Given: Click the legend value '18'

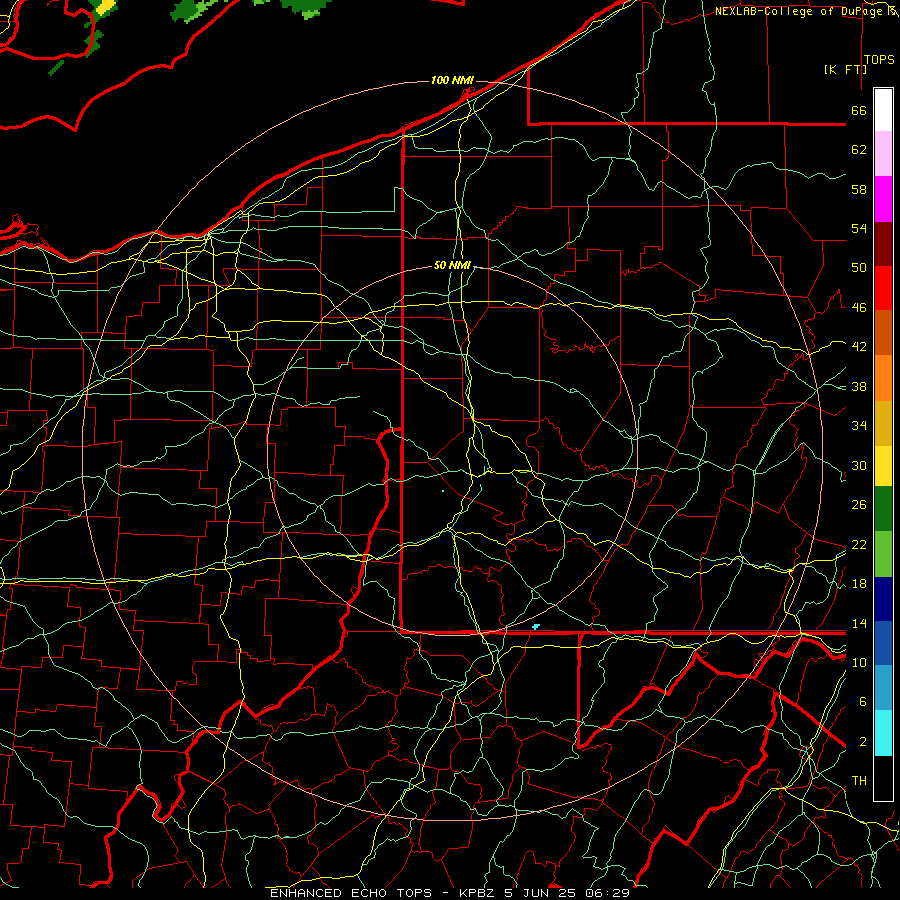Looking at the screenshot, I should [x=859, y=584].
